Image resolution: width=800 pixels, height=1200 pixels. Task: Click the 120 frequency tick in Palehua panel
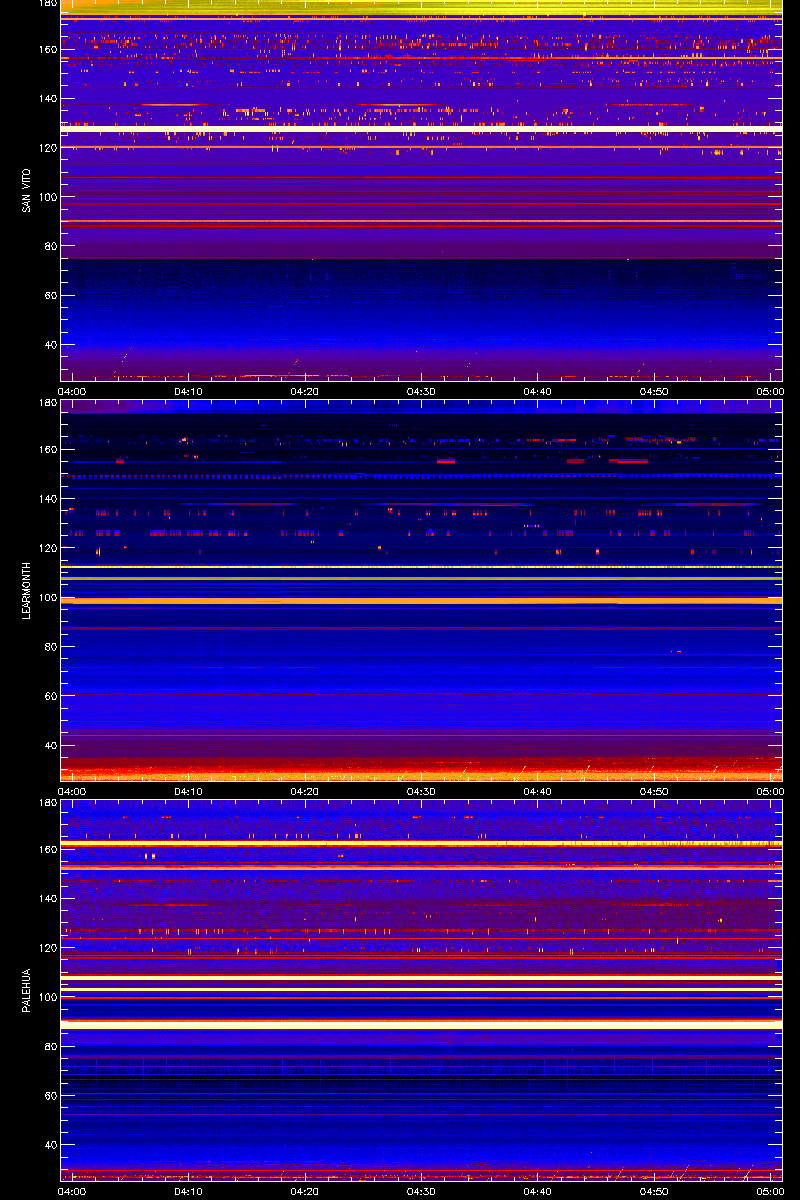coord(48,948)
